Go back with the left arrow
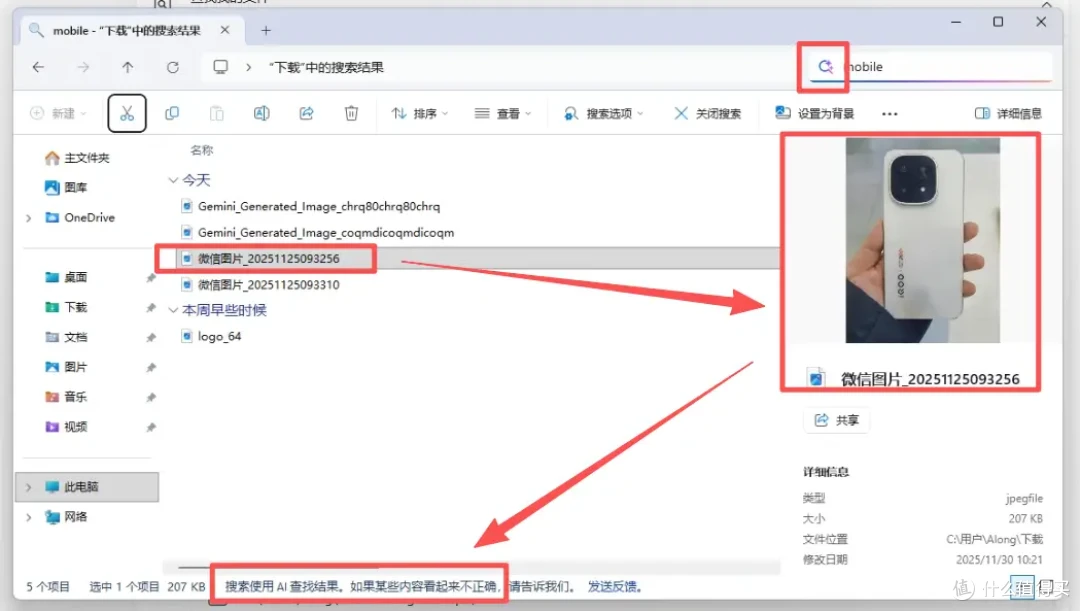The height and width of the screenshot is (611, 1080). pos(38,67)
